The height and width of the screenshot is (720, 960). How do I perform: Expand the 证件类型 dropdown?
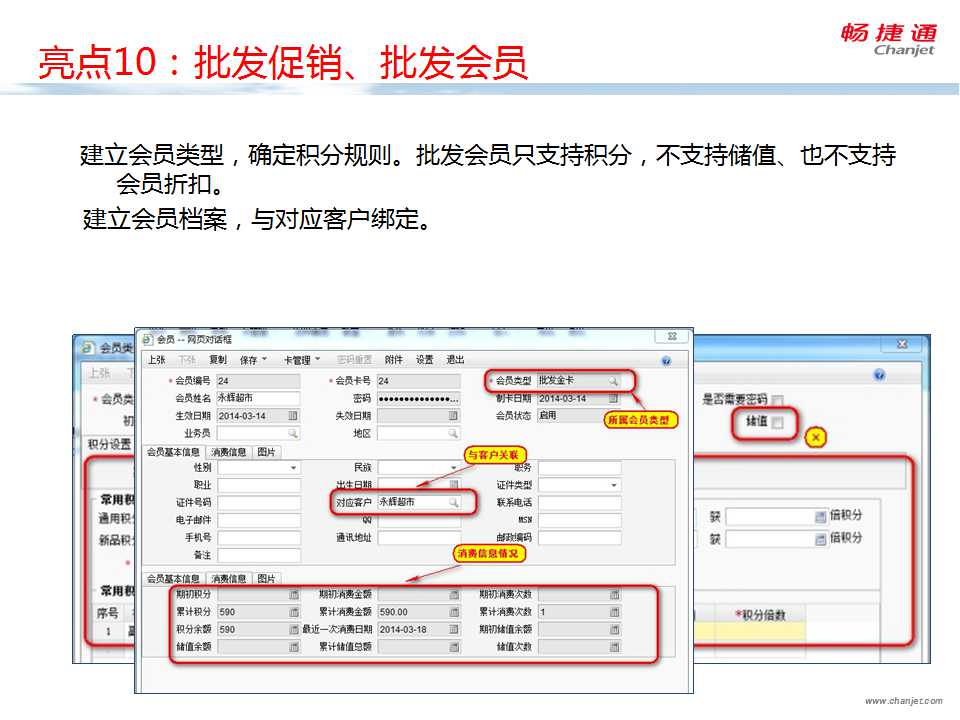click(x=613, y=485)
